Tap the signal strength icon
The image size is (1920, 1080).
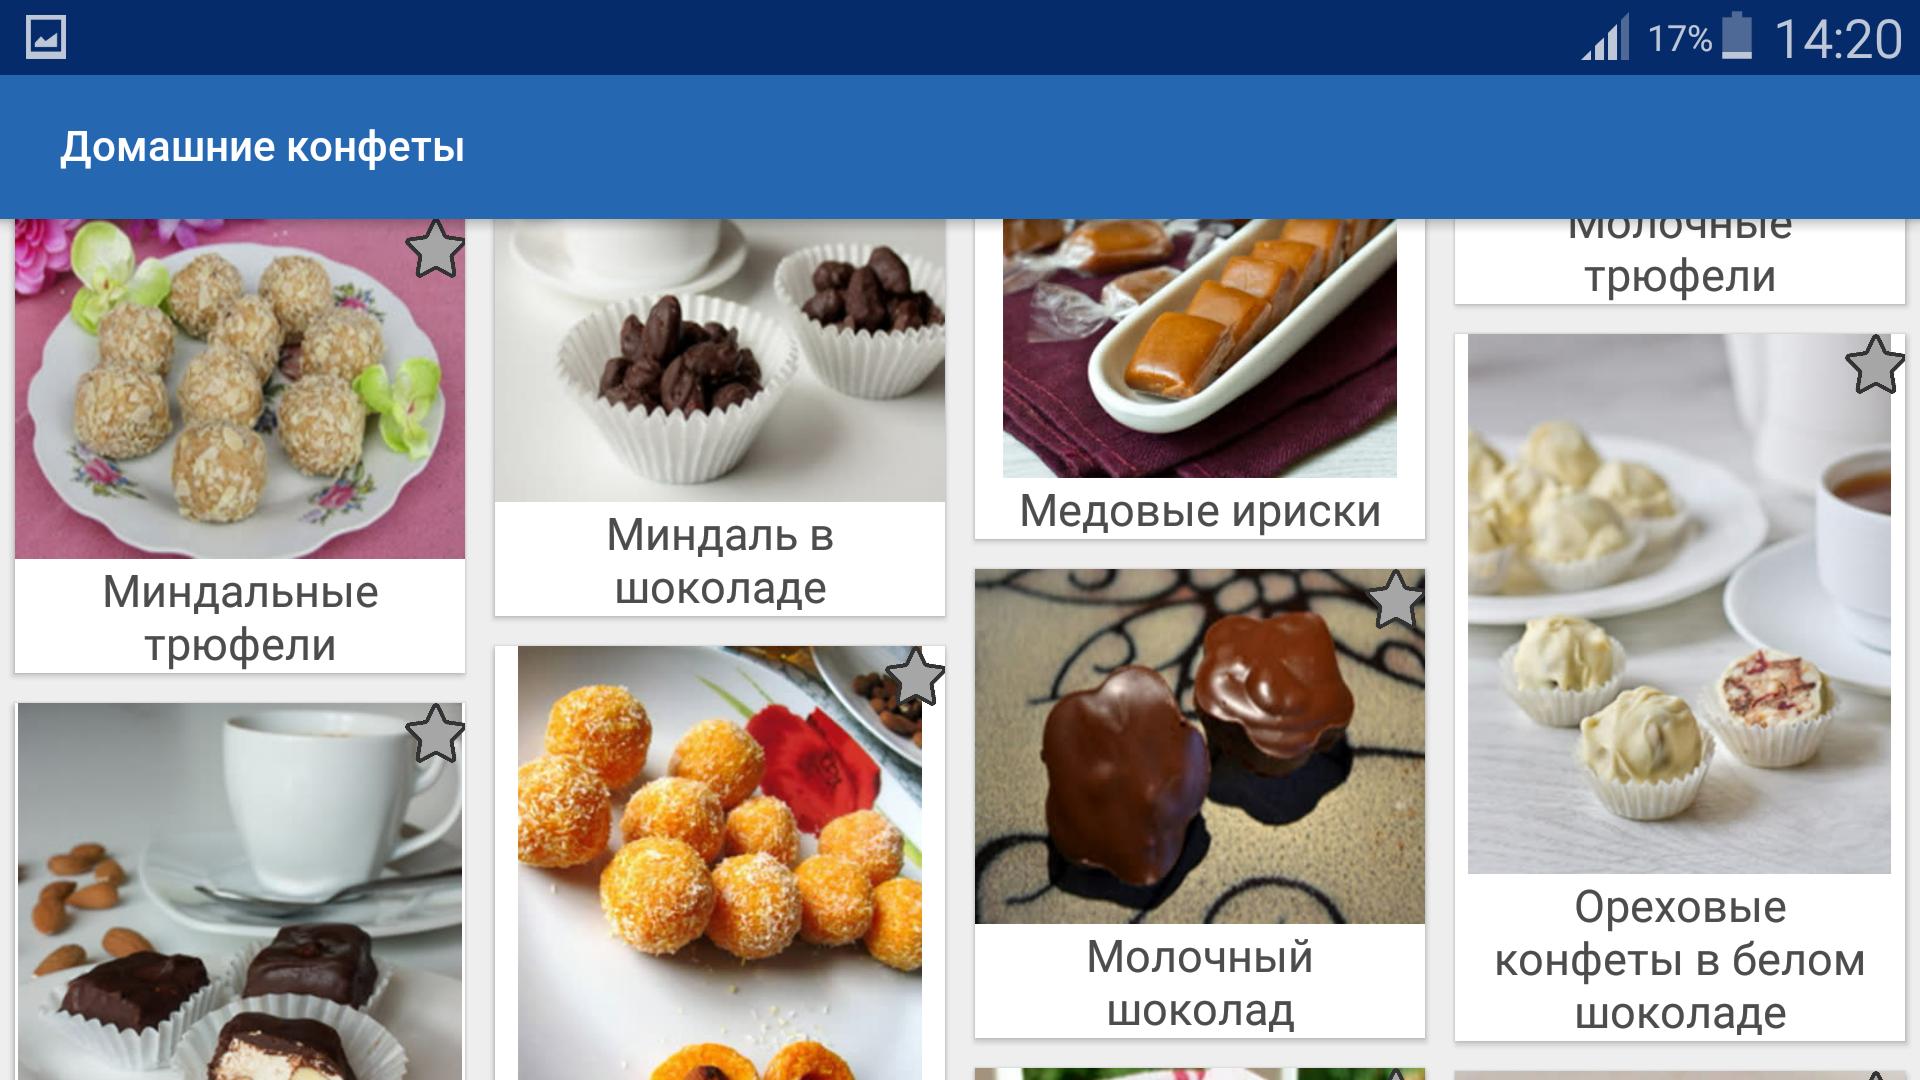click(x=1605, y=40)
